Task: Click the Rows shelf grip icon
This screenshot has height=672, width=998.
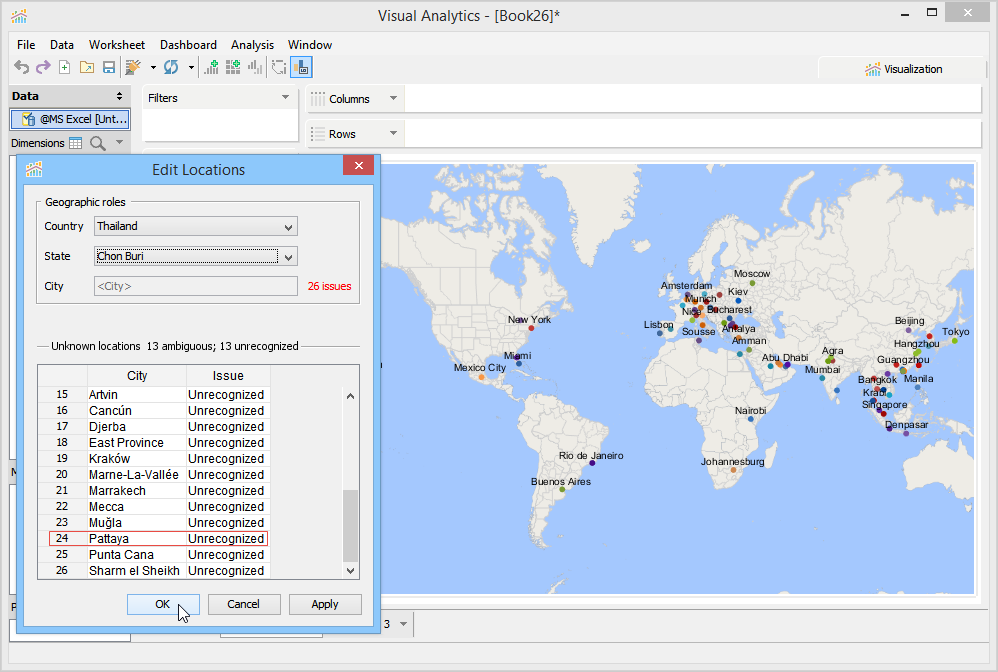Action: click(318, 134)
